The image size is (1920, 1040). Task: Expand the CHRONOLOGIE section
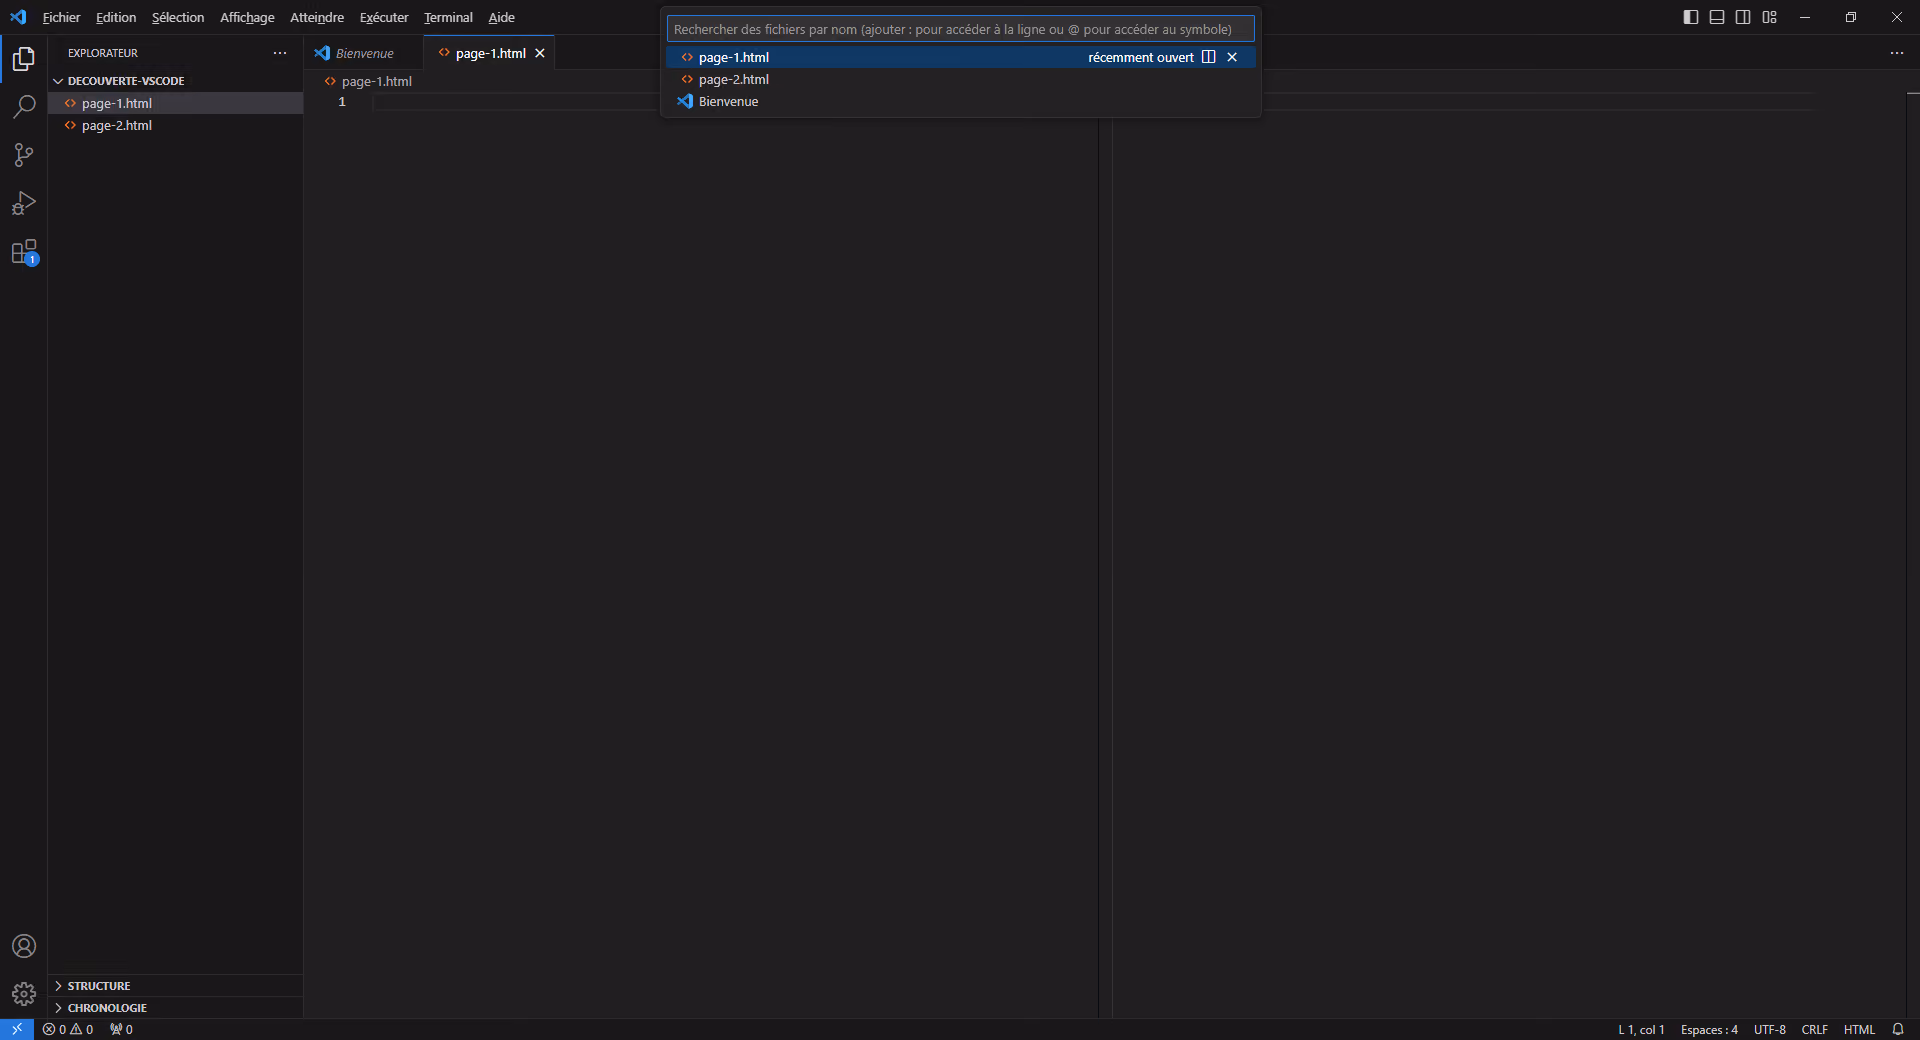175,1008
